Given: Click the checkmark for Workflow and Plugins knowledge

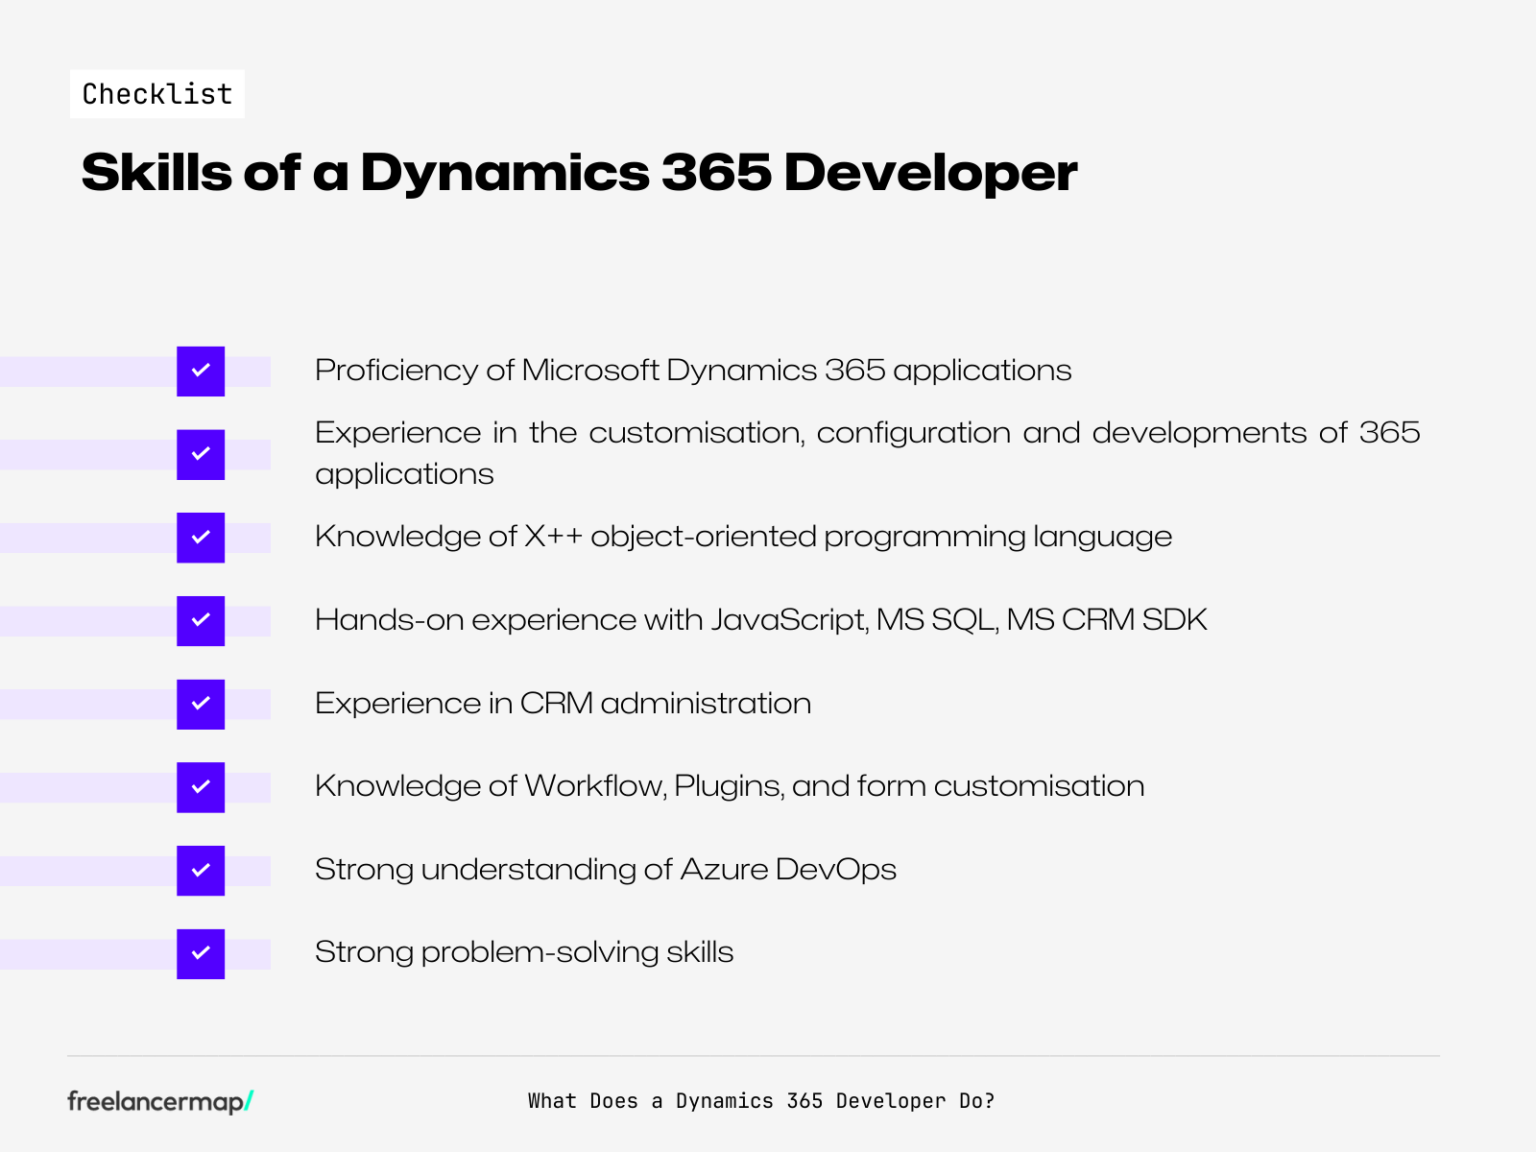Looking at the screenshot, I should 200,787.
